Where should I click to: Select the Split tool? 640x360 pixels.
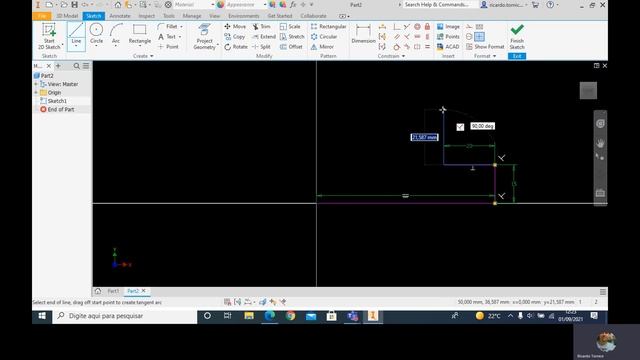tap(261, 47)
